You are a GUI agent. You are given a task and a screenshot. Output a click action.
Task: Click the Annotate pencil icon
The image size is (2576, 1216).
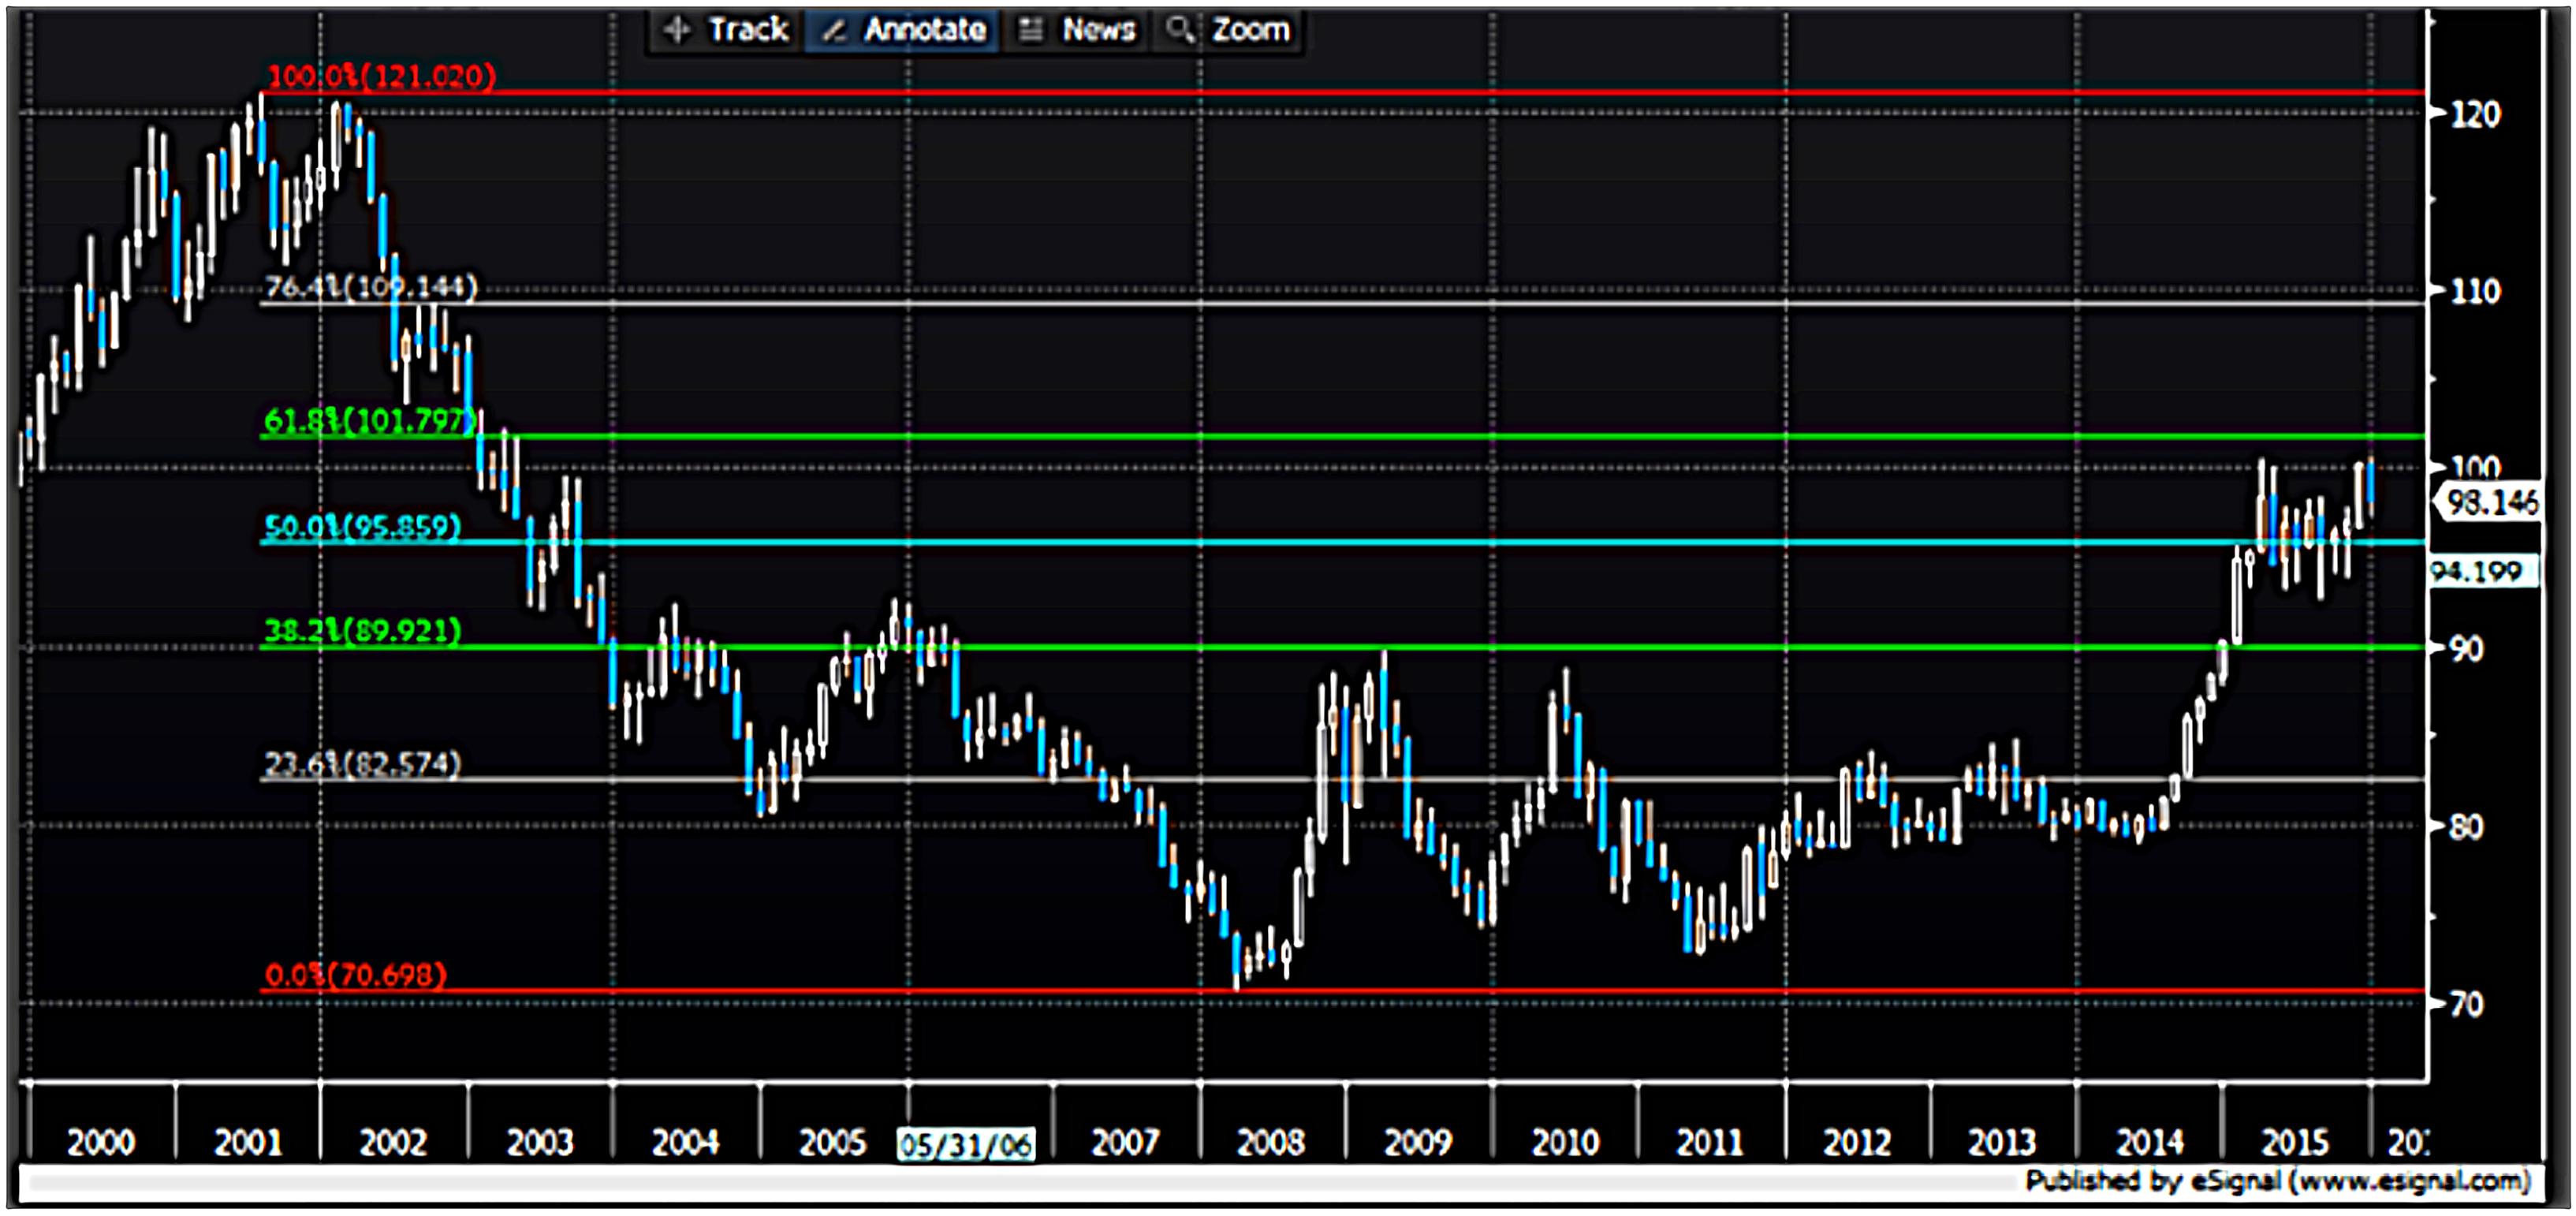pos(833,31)
